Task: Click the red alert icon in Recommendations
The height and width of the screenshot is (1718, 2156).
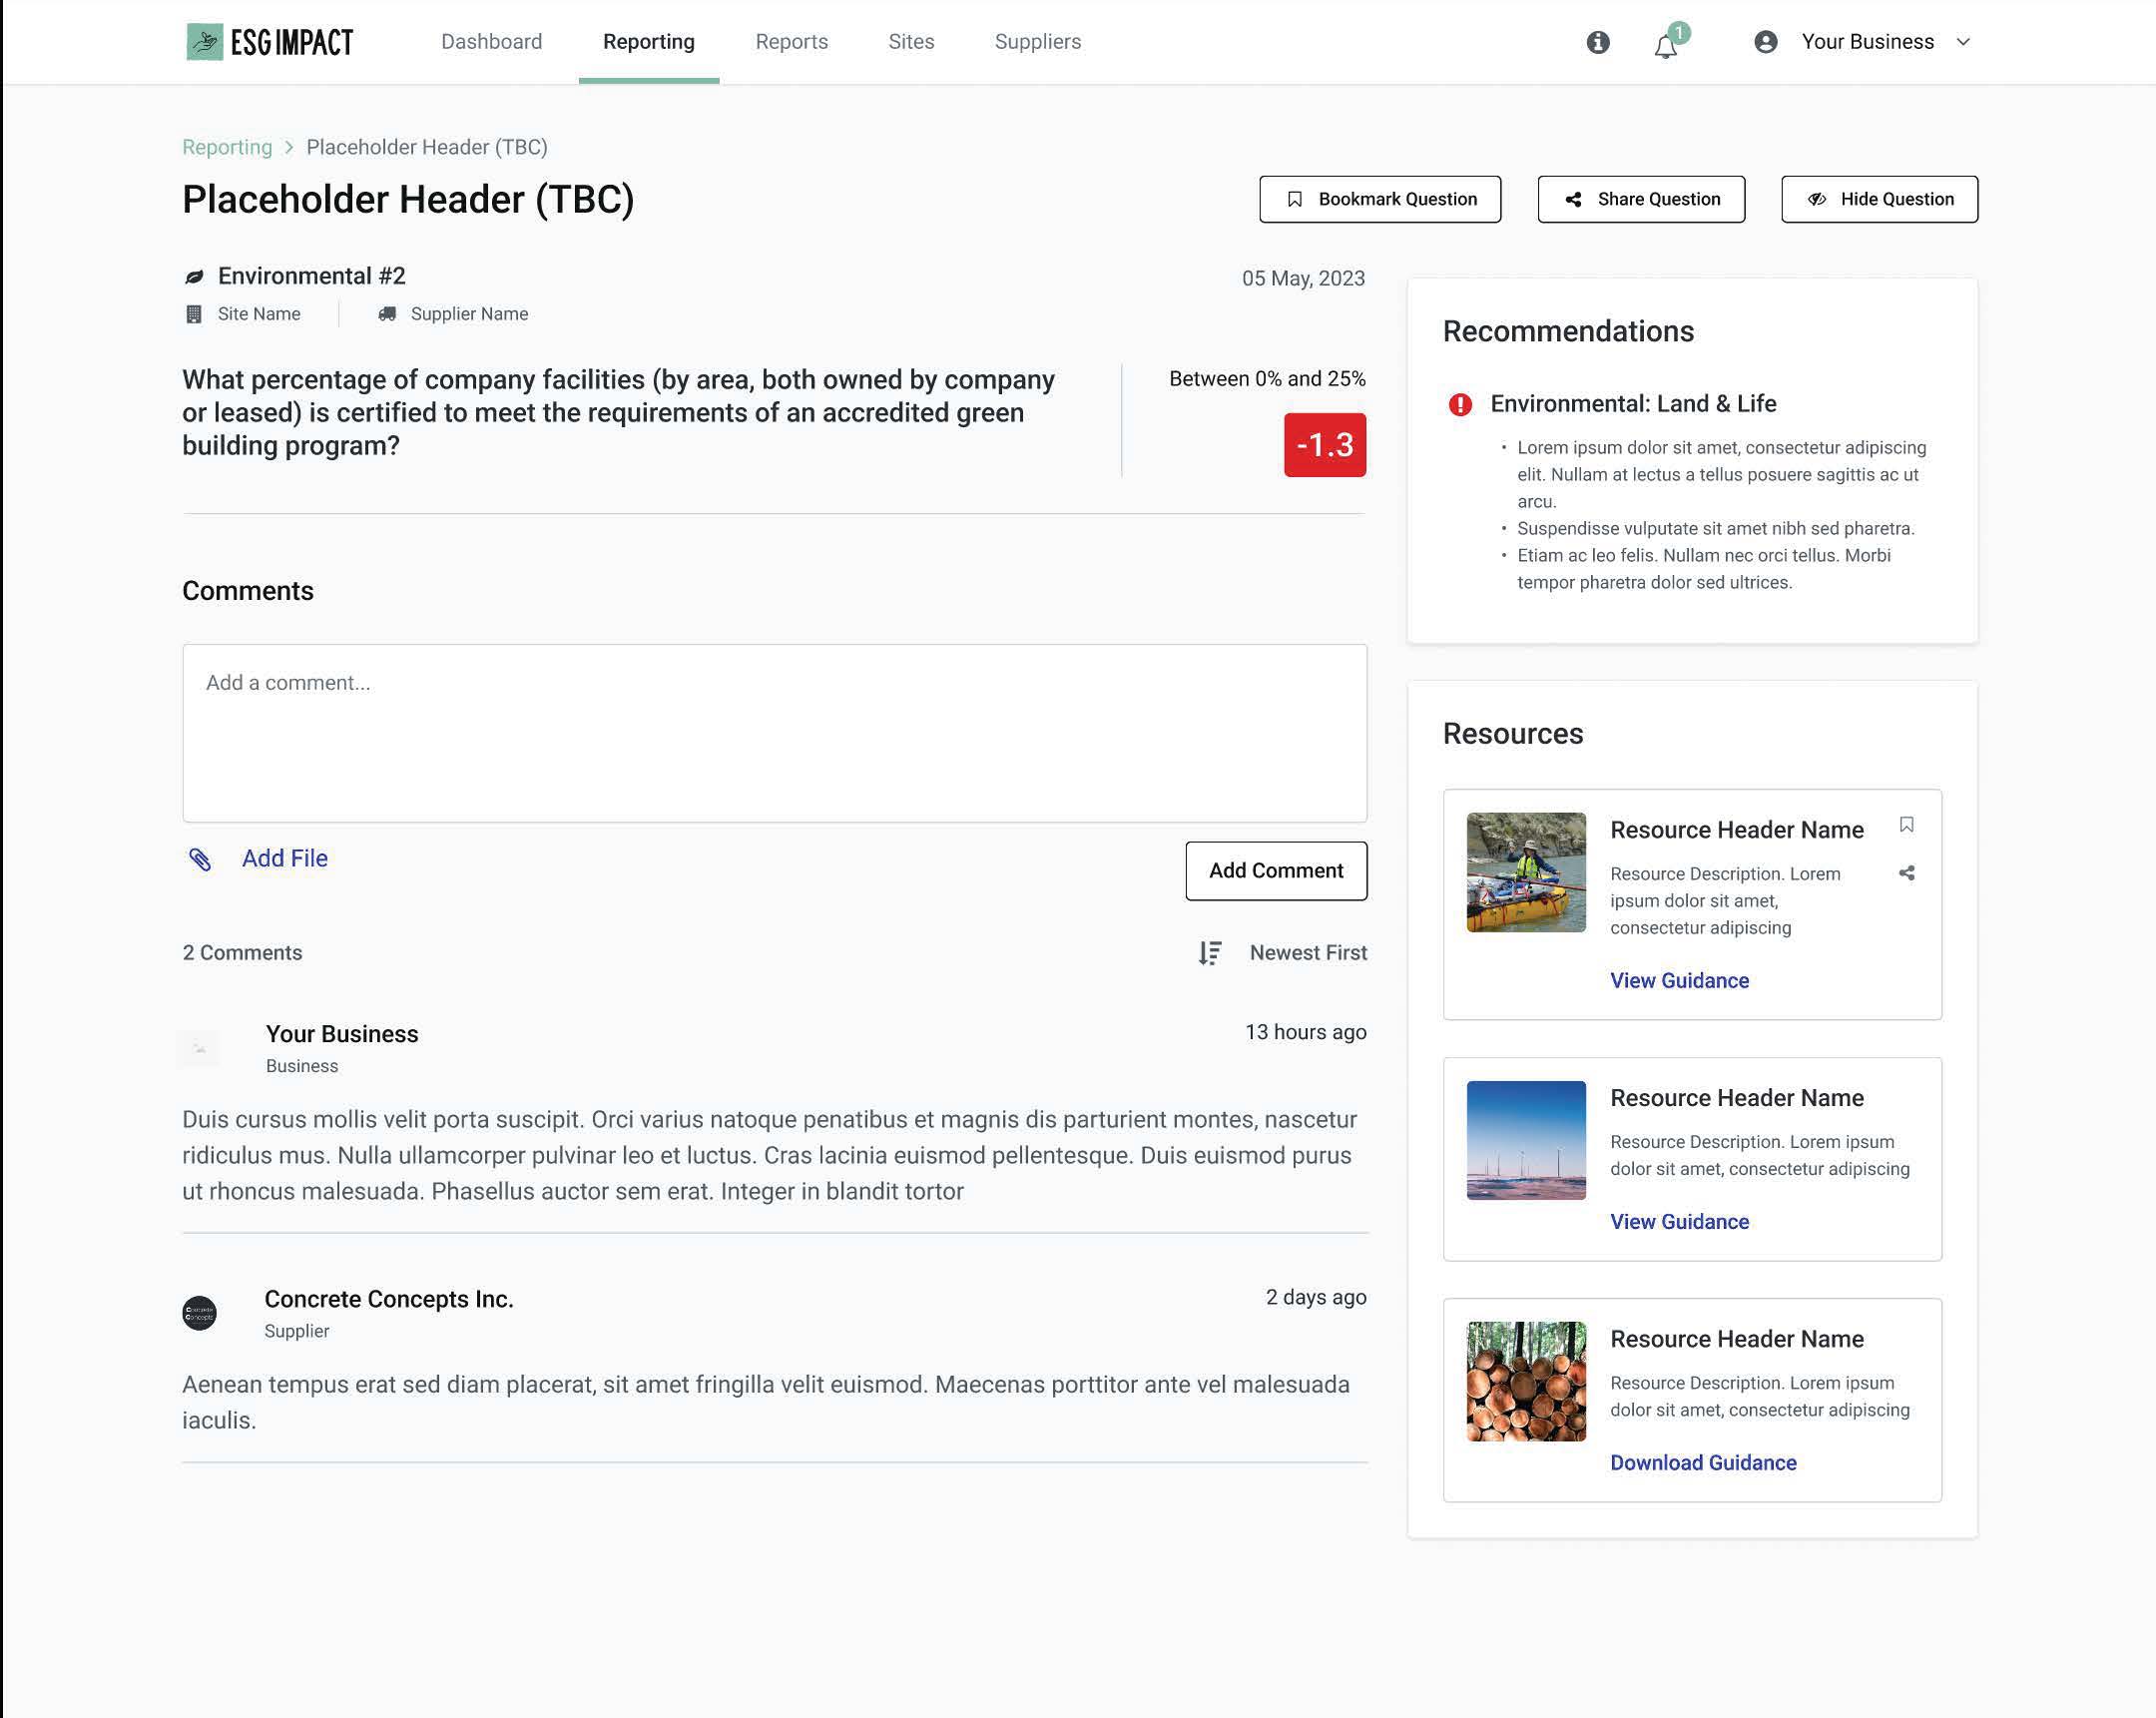Action: pos(1460,404)
